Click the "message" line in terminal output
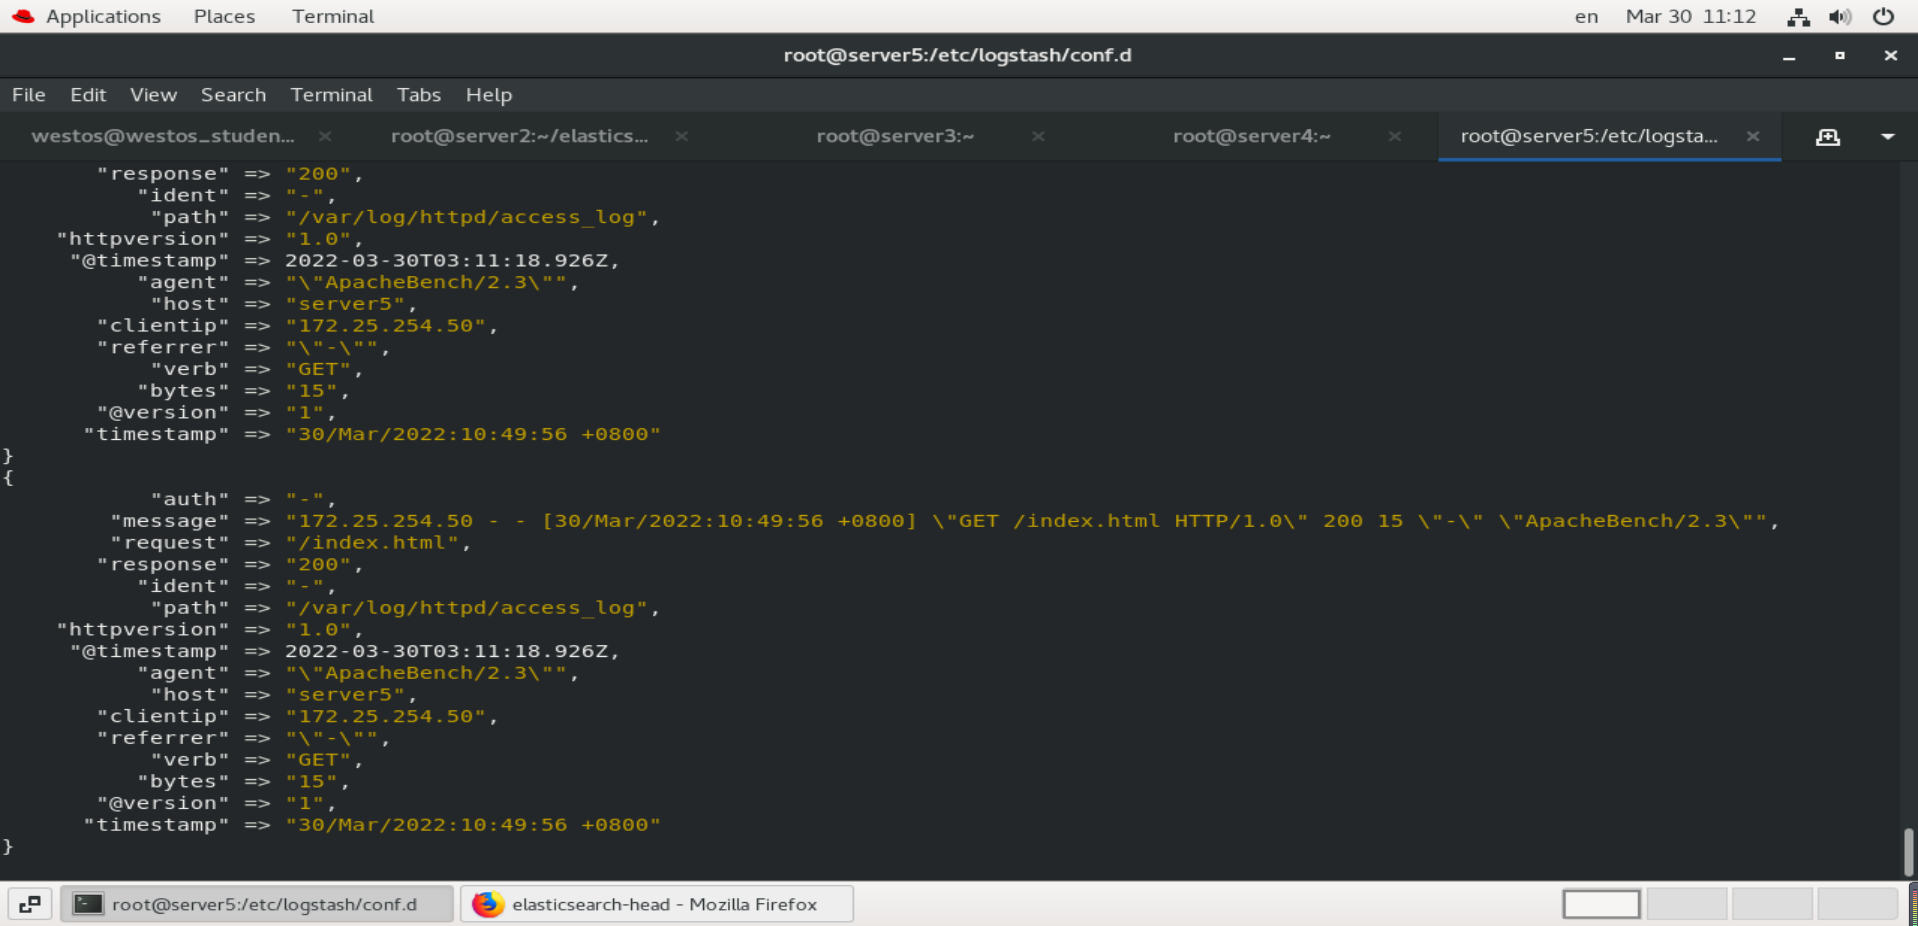The image size is (1918, 926). click(945, 521)
